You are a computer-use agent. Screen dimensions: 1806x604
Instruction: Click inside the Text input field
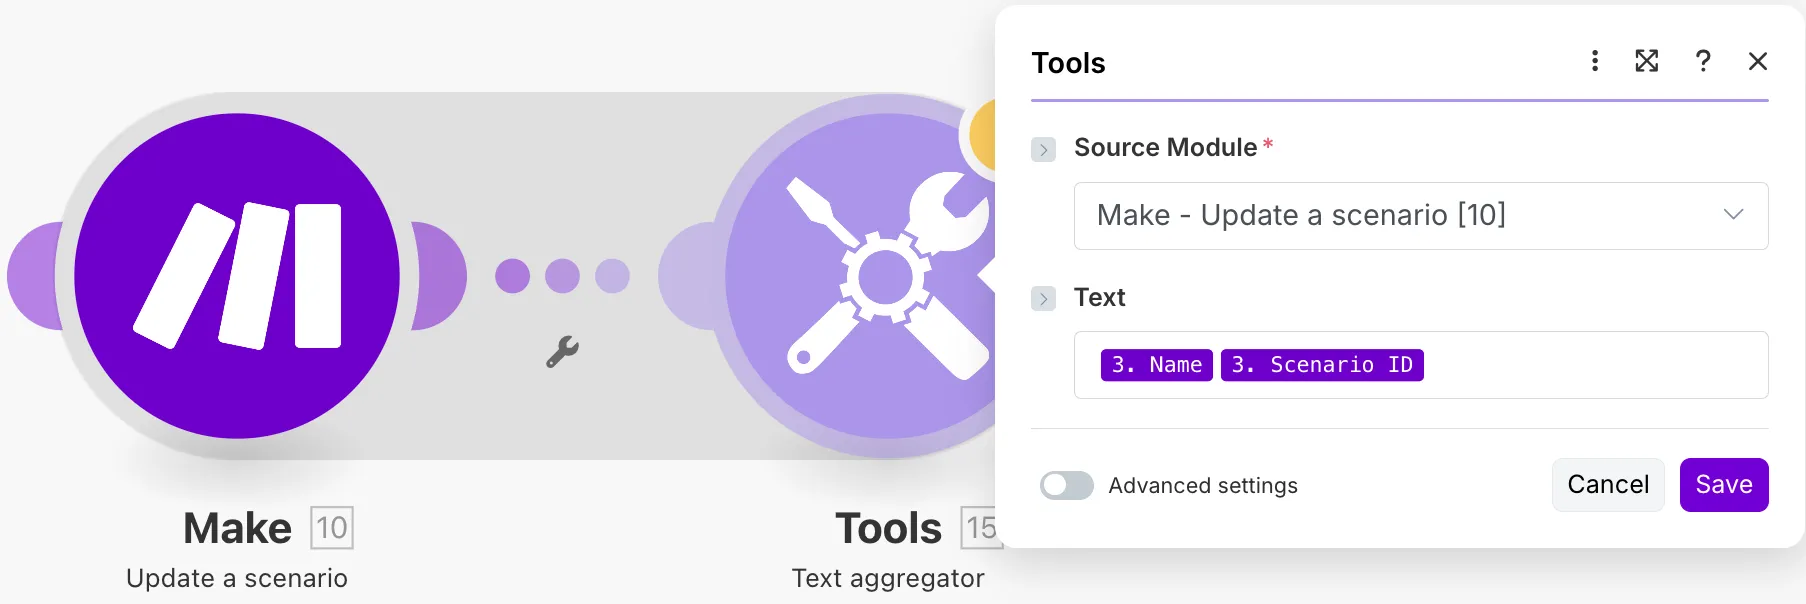(1421, 365)
